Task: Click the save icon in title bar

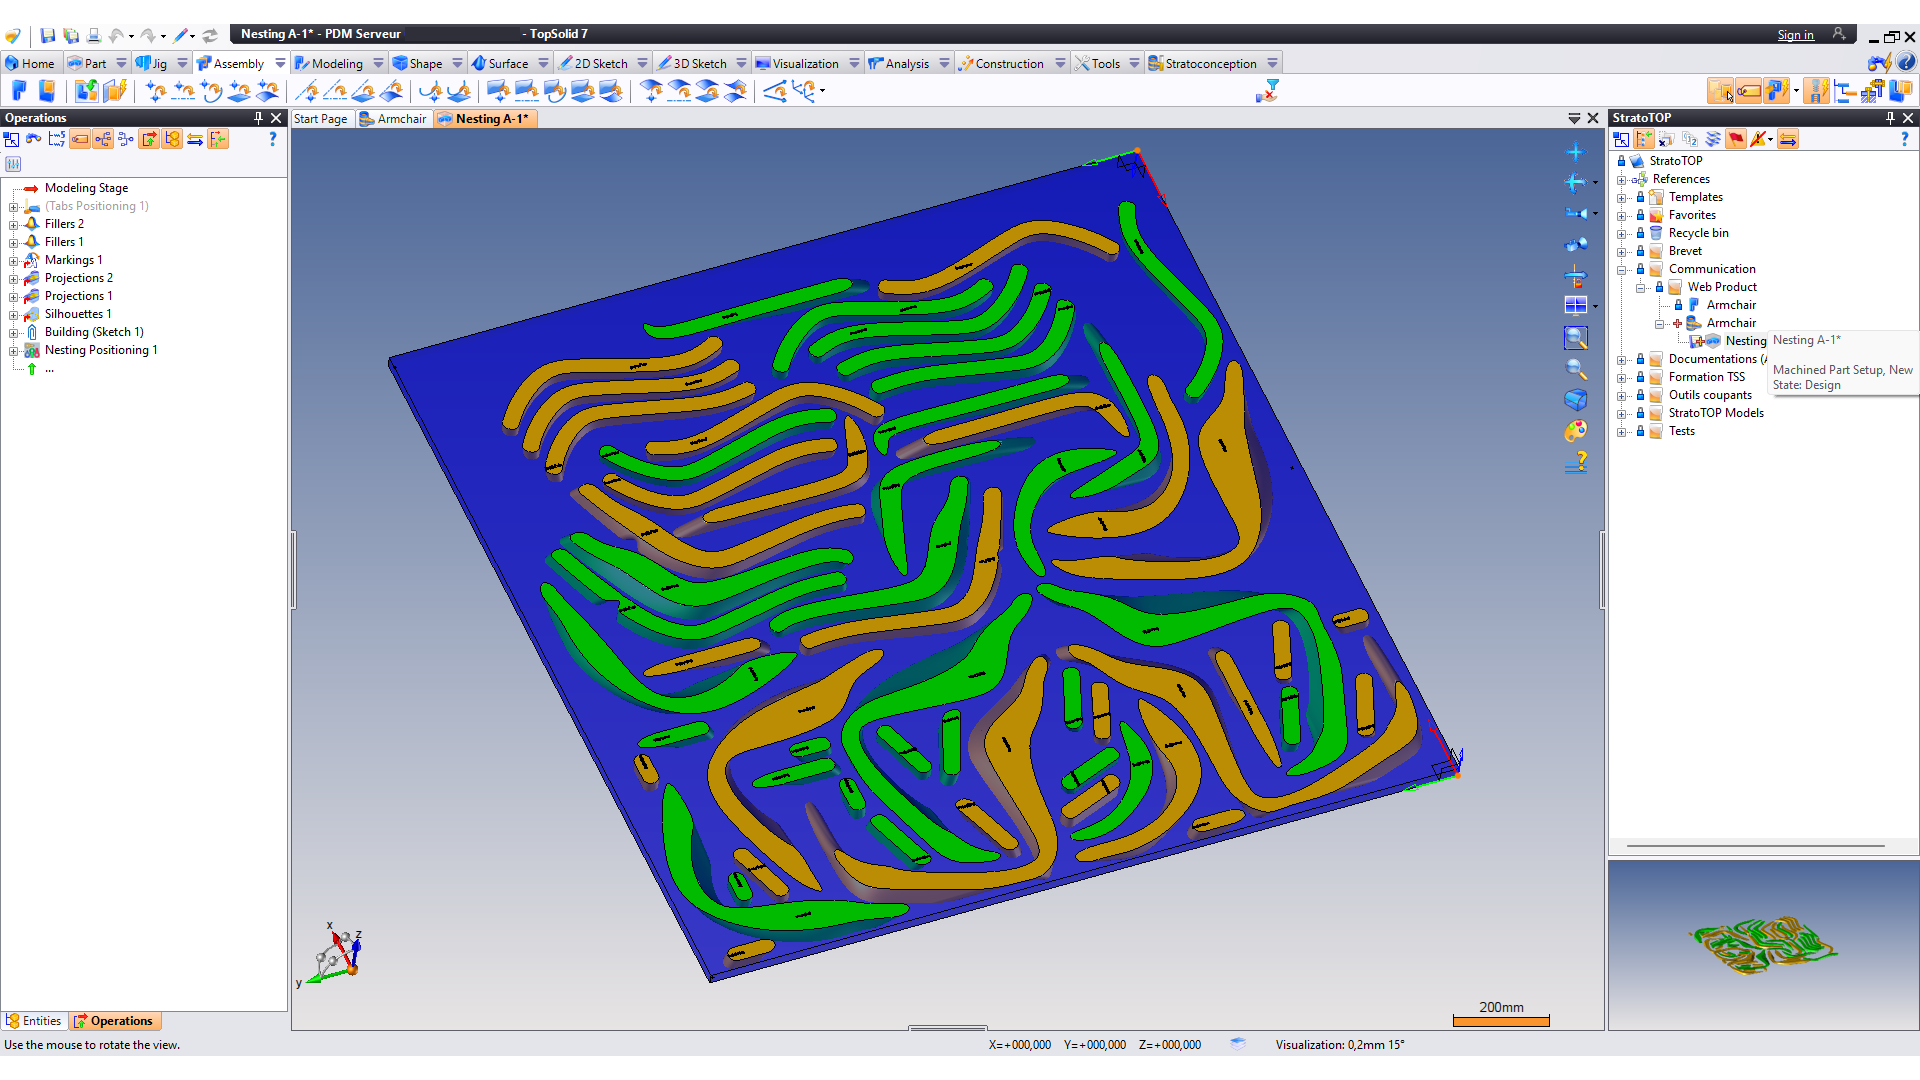Action: (x=48, y=35)
